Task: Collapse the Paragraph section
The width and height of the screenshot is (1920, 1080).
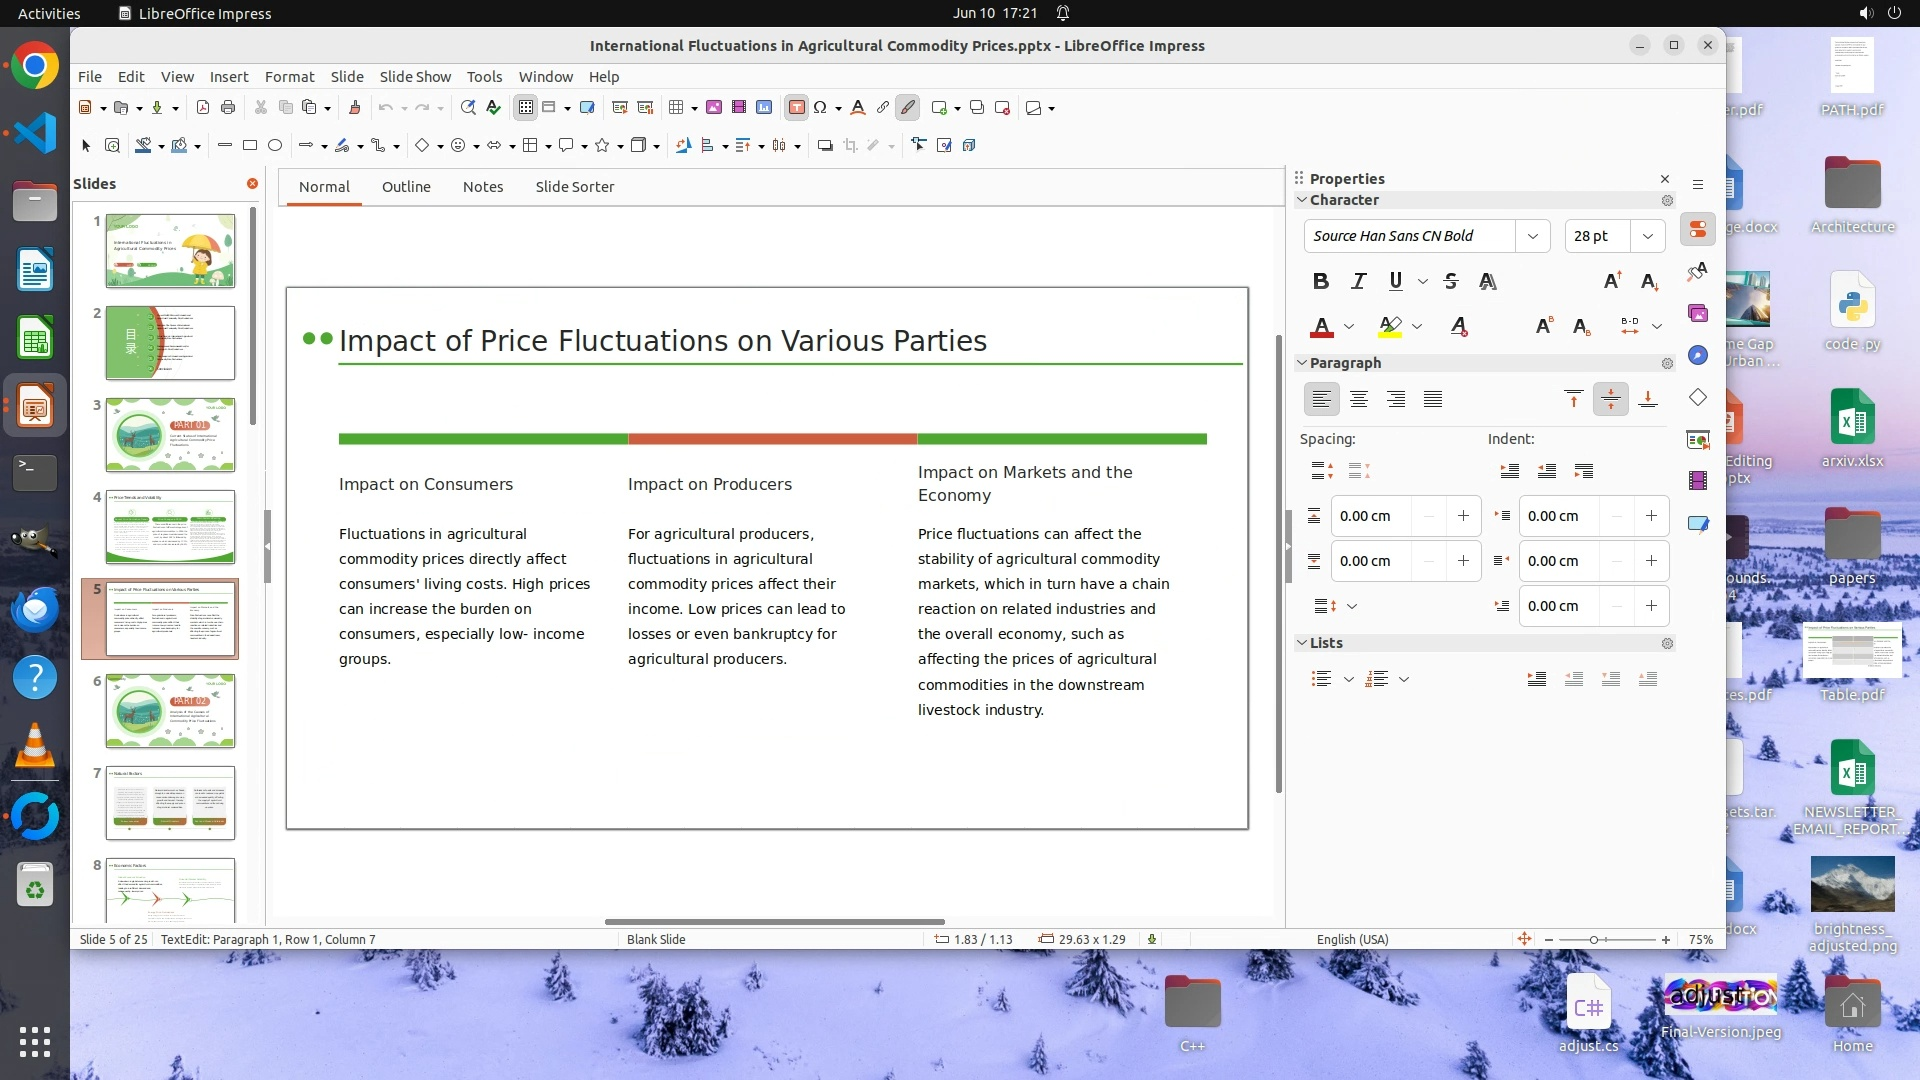Action: pyautogui.click(x=1302, y=363)
